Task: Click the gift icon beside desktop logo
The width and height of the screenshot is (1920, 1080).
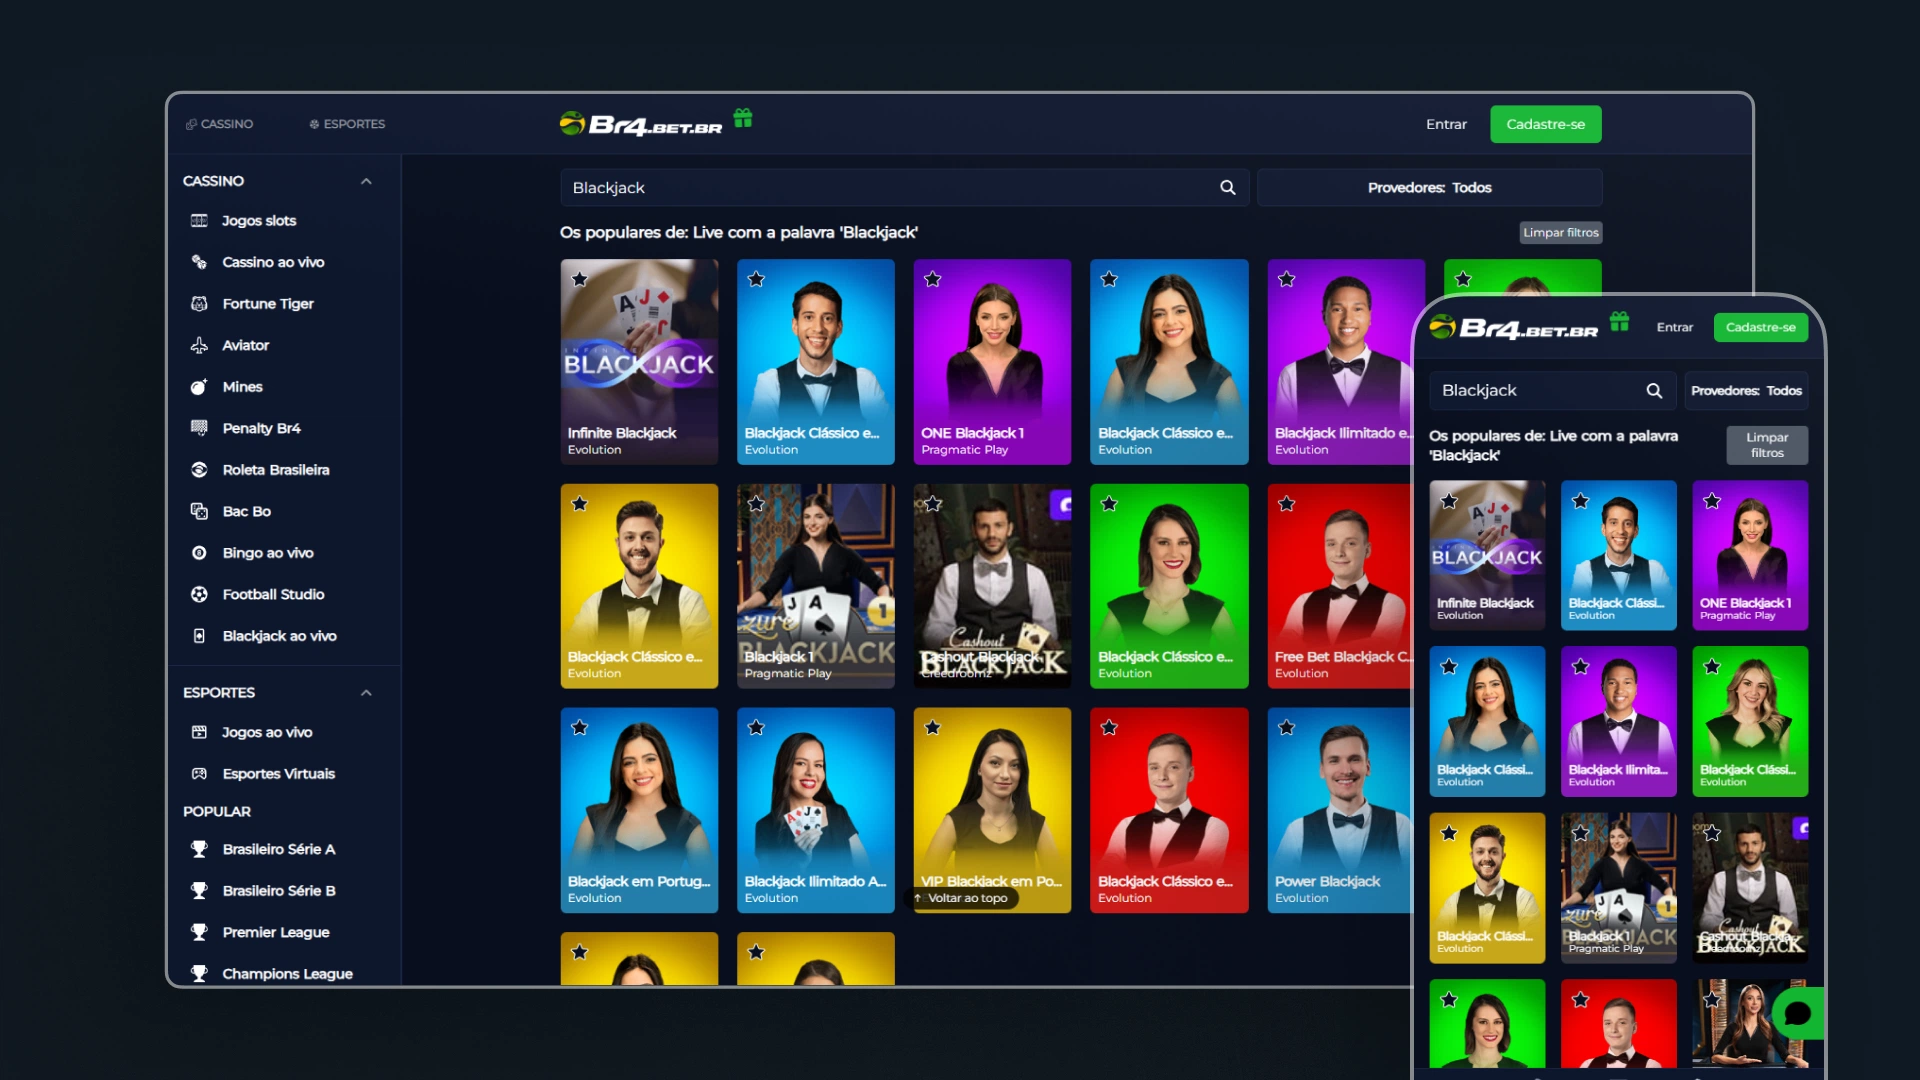Action: pos(742,119)
